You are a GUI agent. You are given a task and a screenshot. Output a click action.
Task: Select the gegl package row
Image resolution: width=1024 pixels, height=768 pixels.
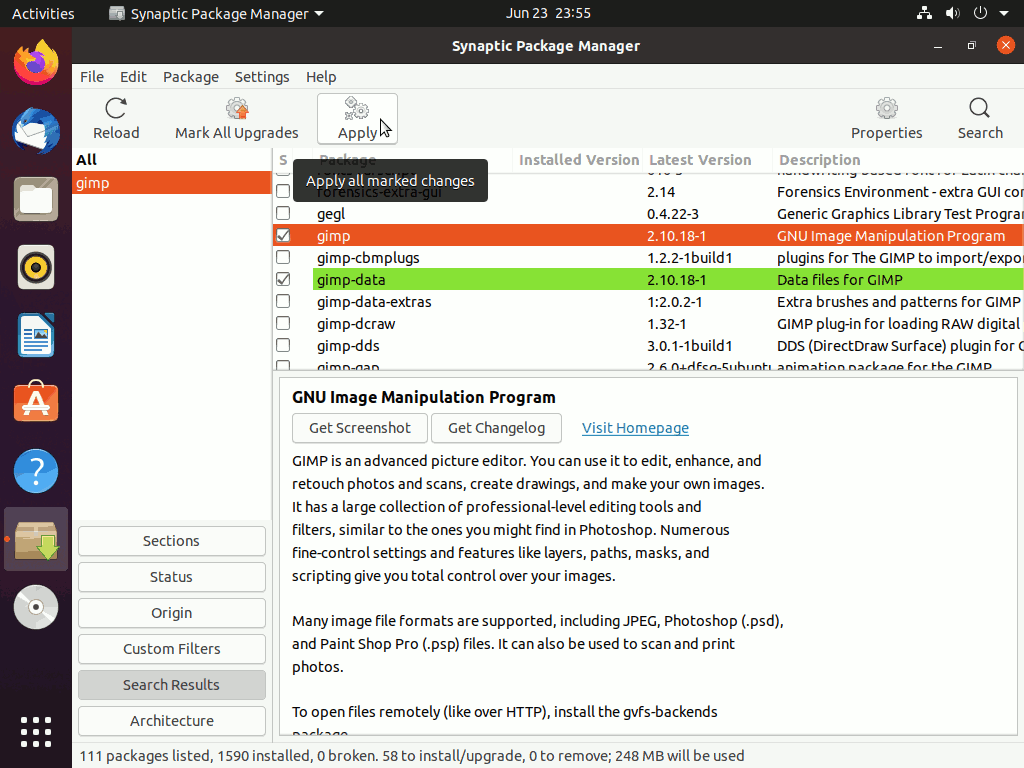pos(648,214)
